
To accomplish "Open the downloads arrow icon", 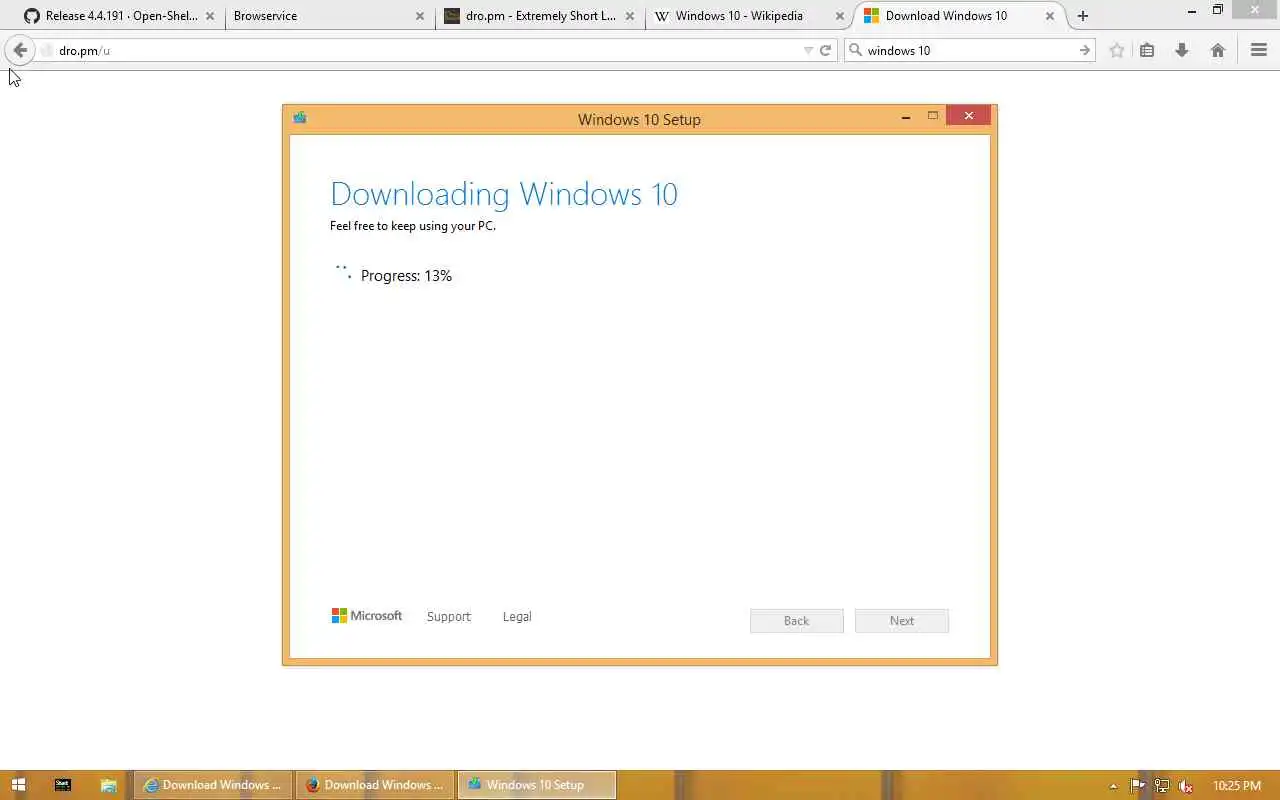I will tap(1182, 50).
